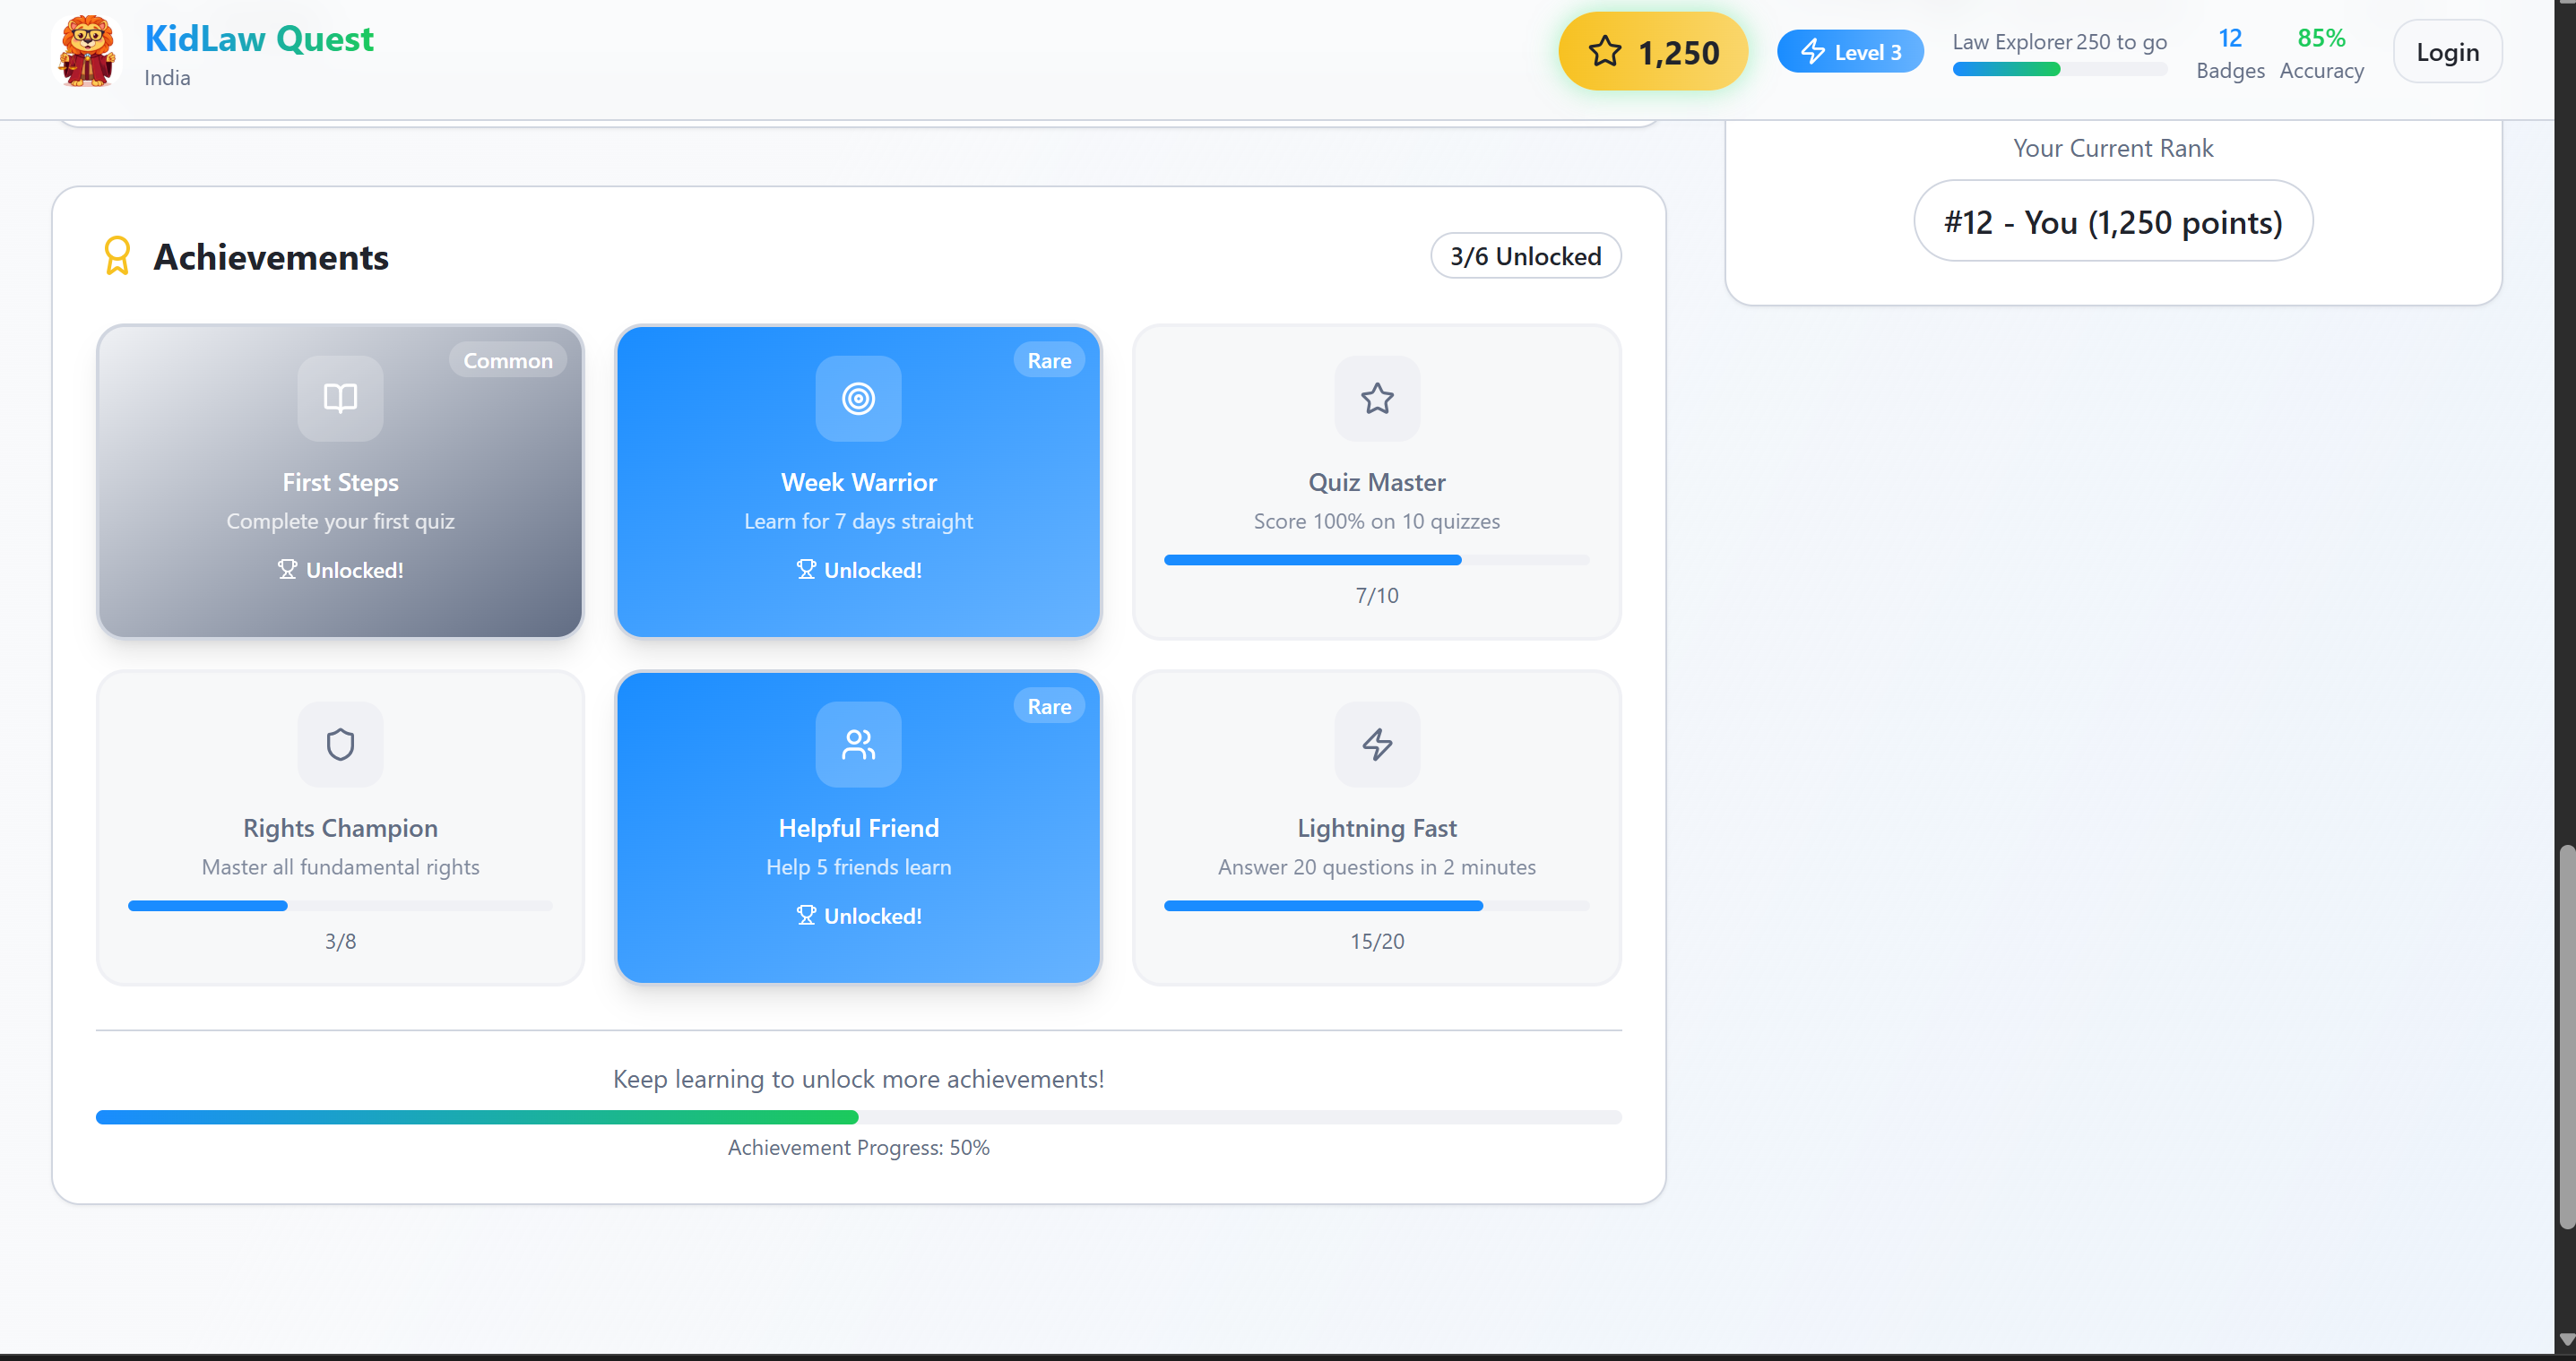The image size is (2576, 1361).
Task: Click the shield icon on Rights Champion
Action: (340, 744)
